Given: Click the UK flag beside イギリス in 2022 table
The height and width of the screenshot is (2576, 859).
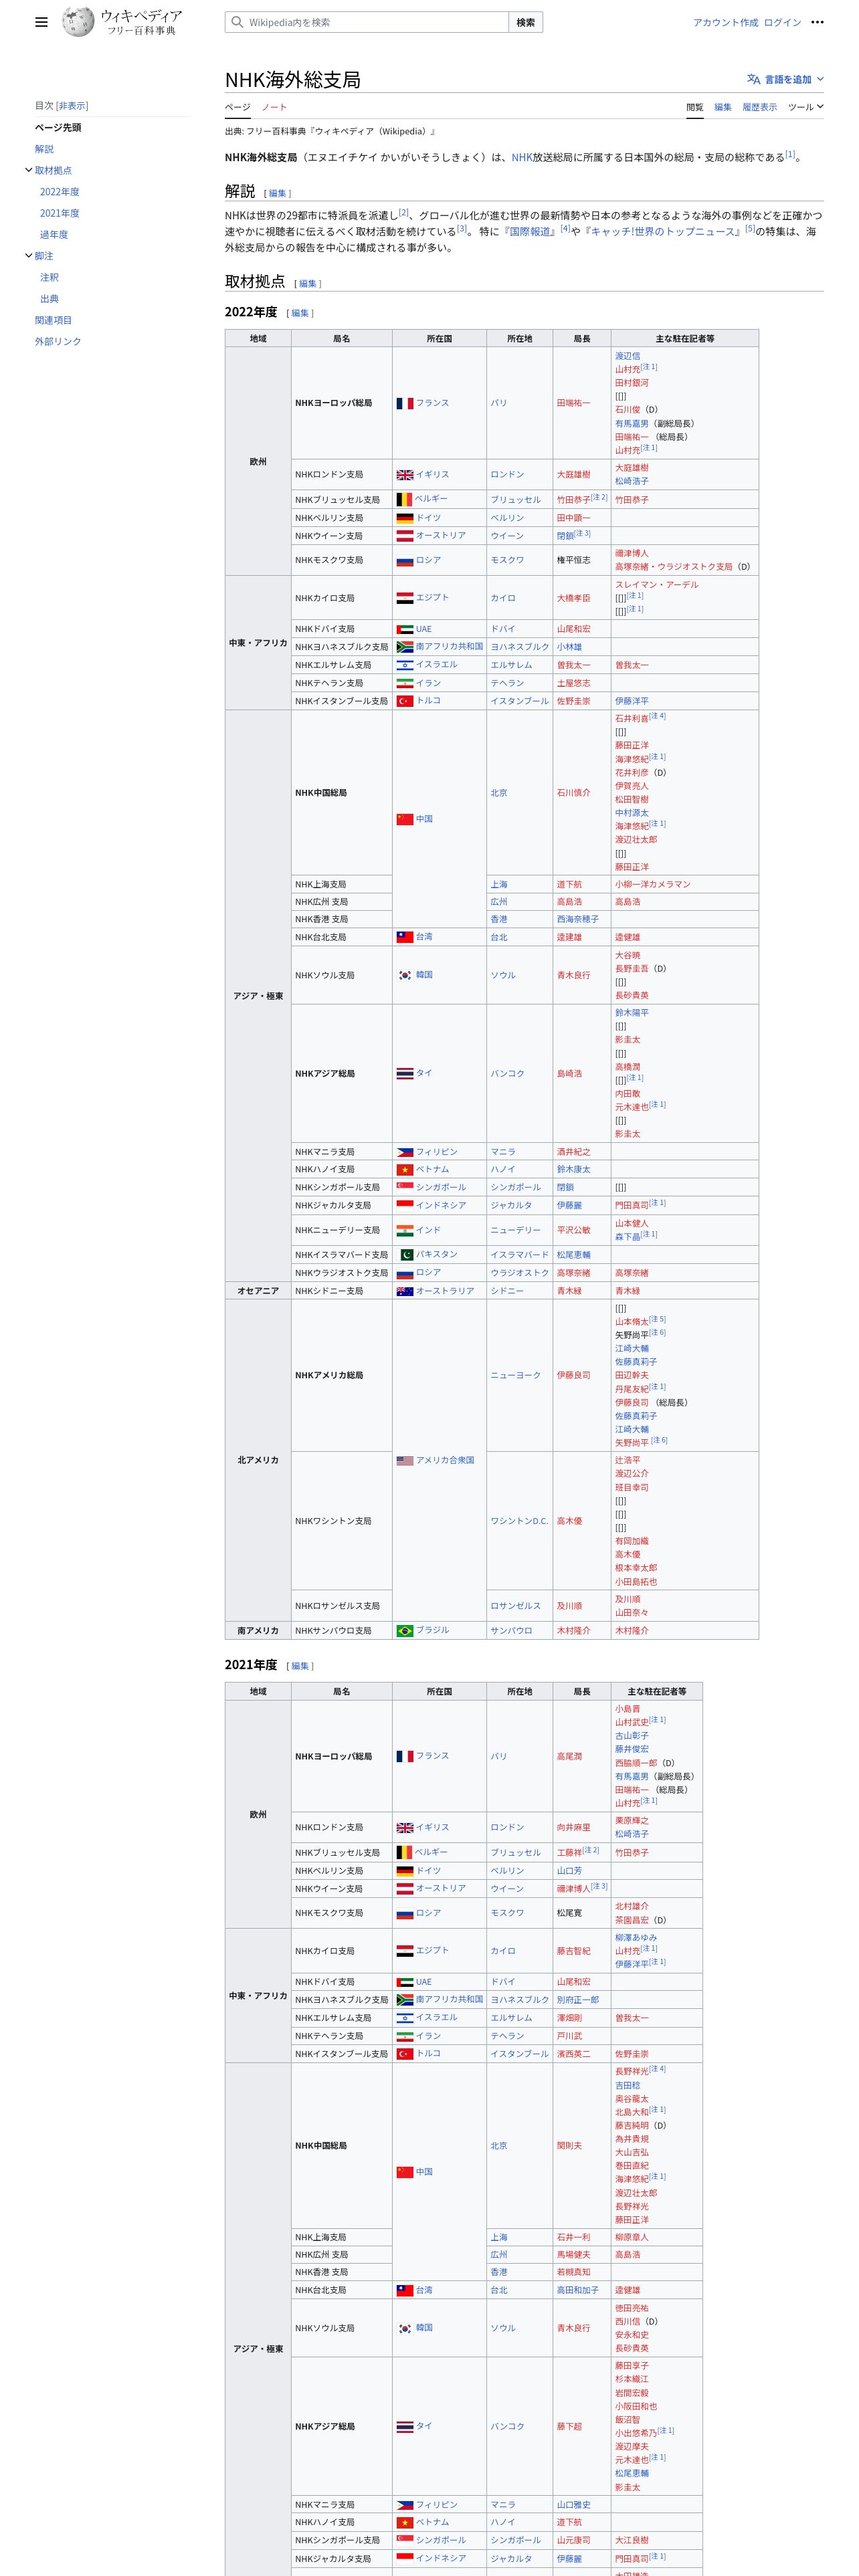Looking at the screenshot, I should (x=405, y=475).
